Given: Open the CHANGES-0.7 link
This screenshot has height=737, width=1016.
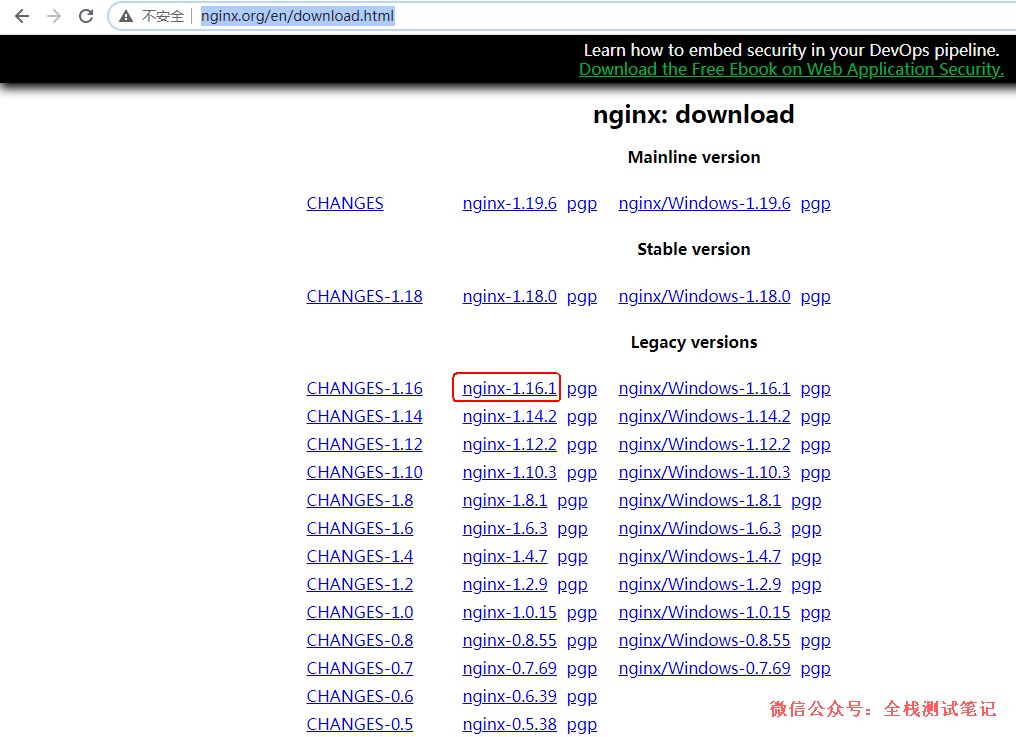Looking at the screenshot, I should point(360,668).
